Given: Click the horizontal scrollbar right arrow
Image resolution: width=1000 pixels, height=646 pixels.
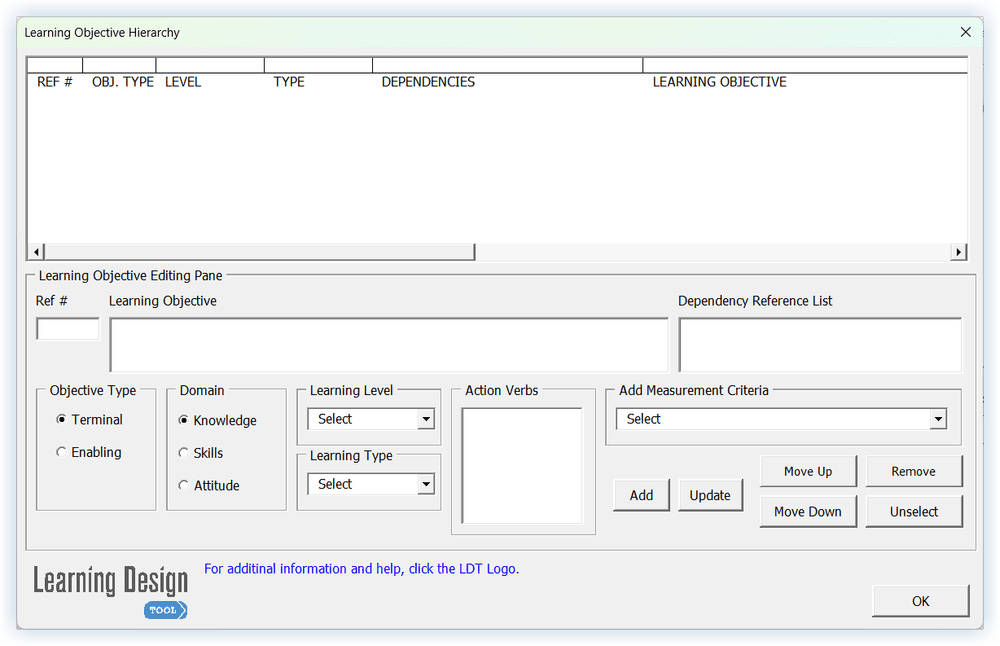Looking at the screenshot, I should (x=958, y=252).
